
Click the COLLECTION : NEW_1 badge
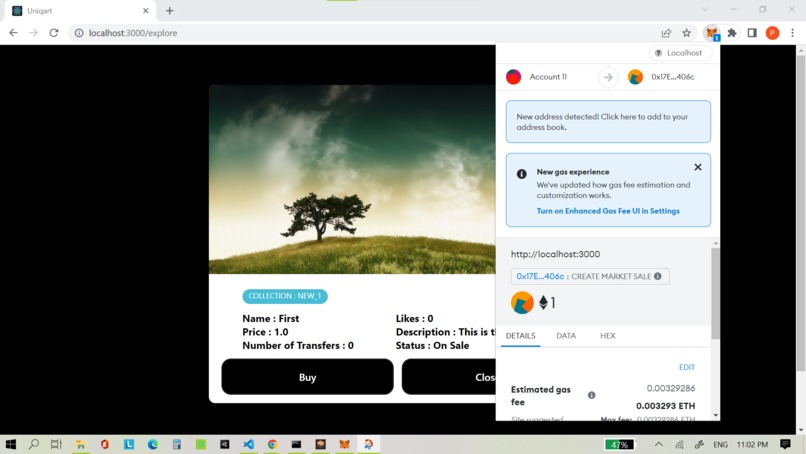pos(285,296)
